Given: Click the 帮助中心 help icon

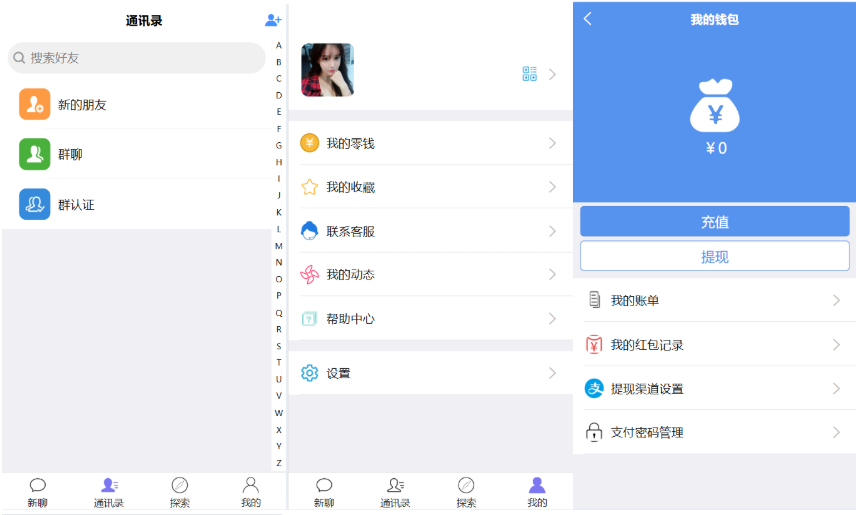Looking at the screenshot, I should (x=310, y=318).
